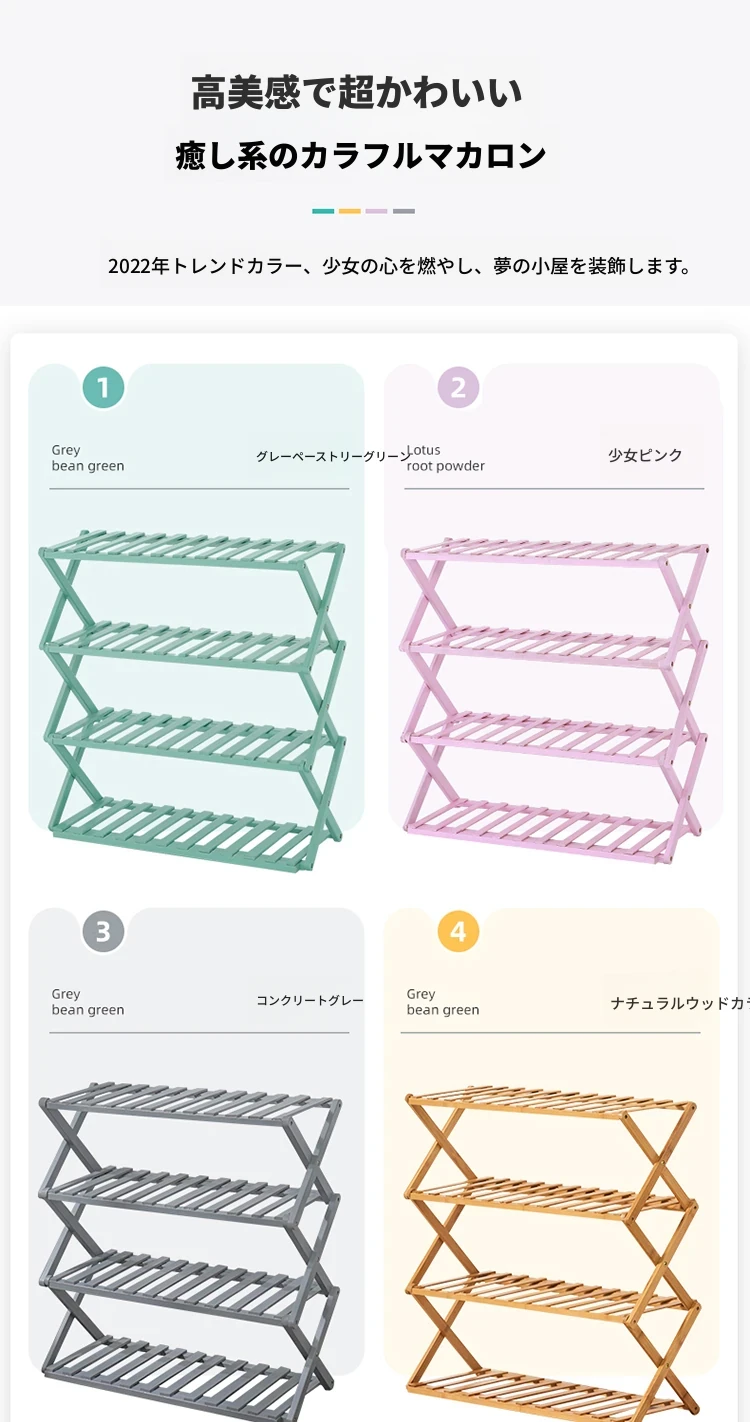Click the grey color dash

[x=404, y=211]
